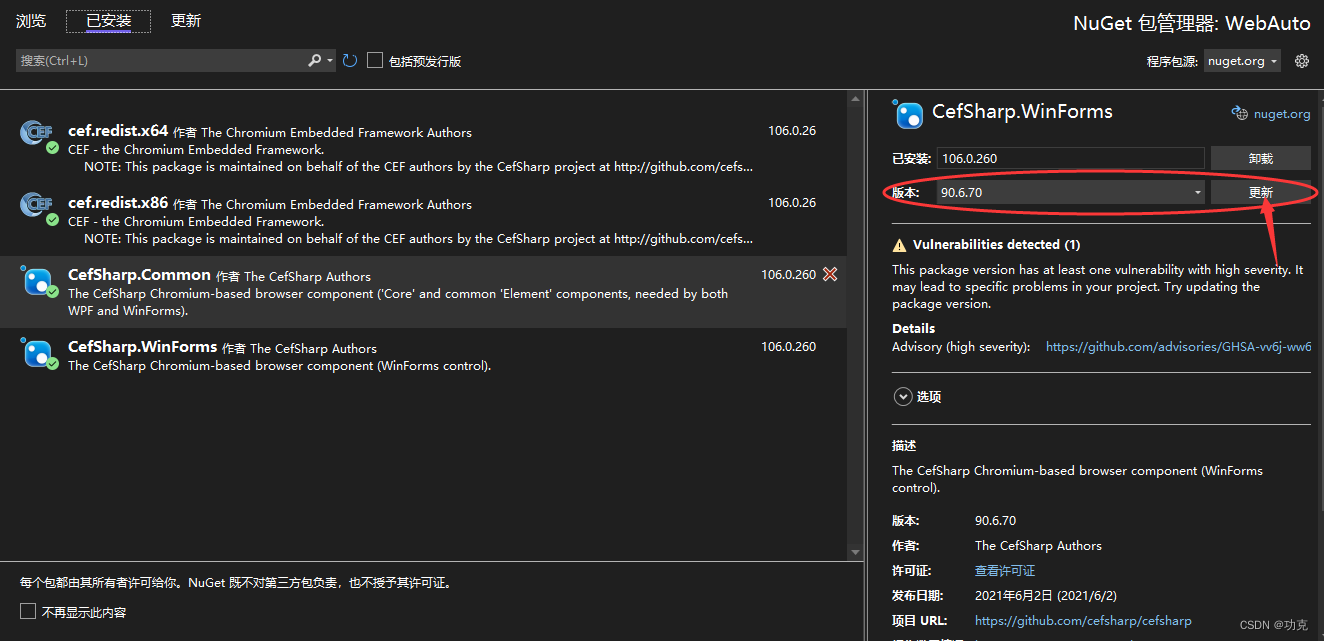Click 'Vulnerabilities detected (1)' heading
Screen dimensions: 1324x641
(x=996, y=245)
